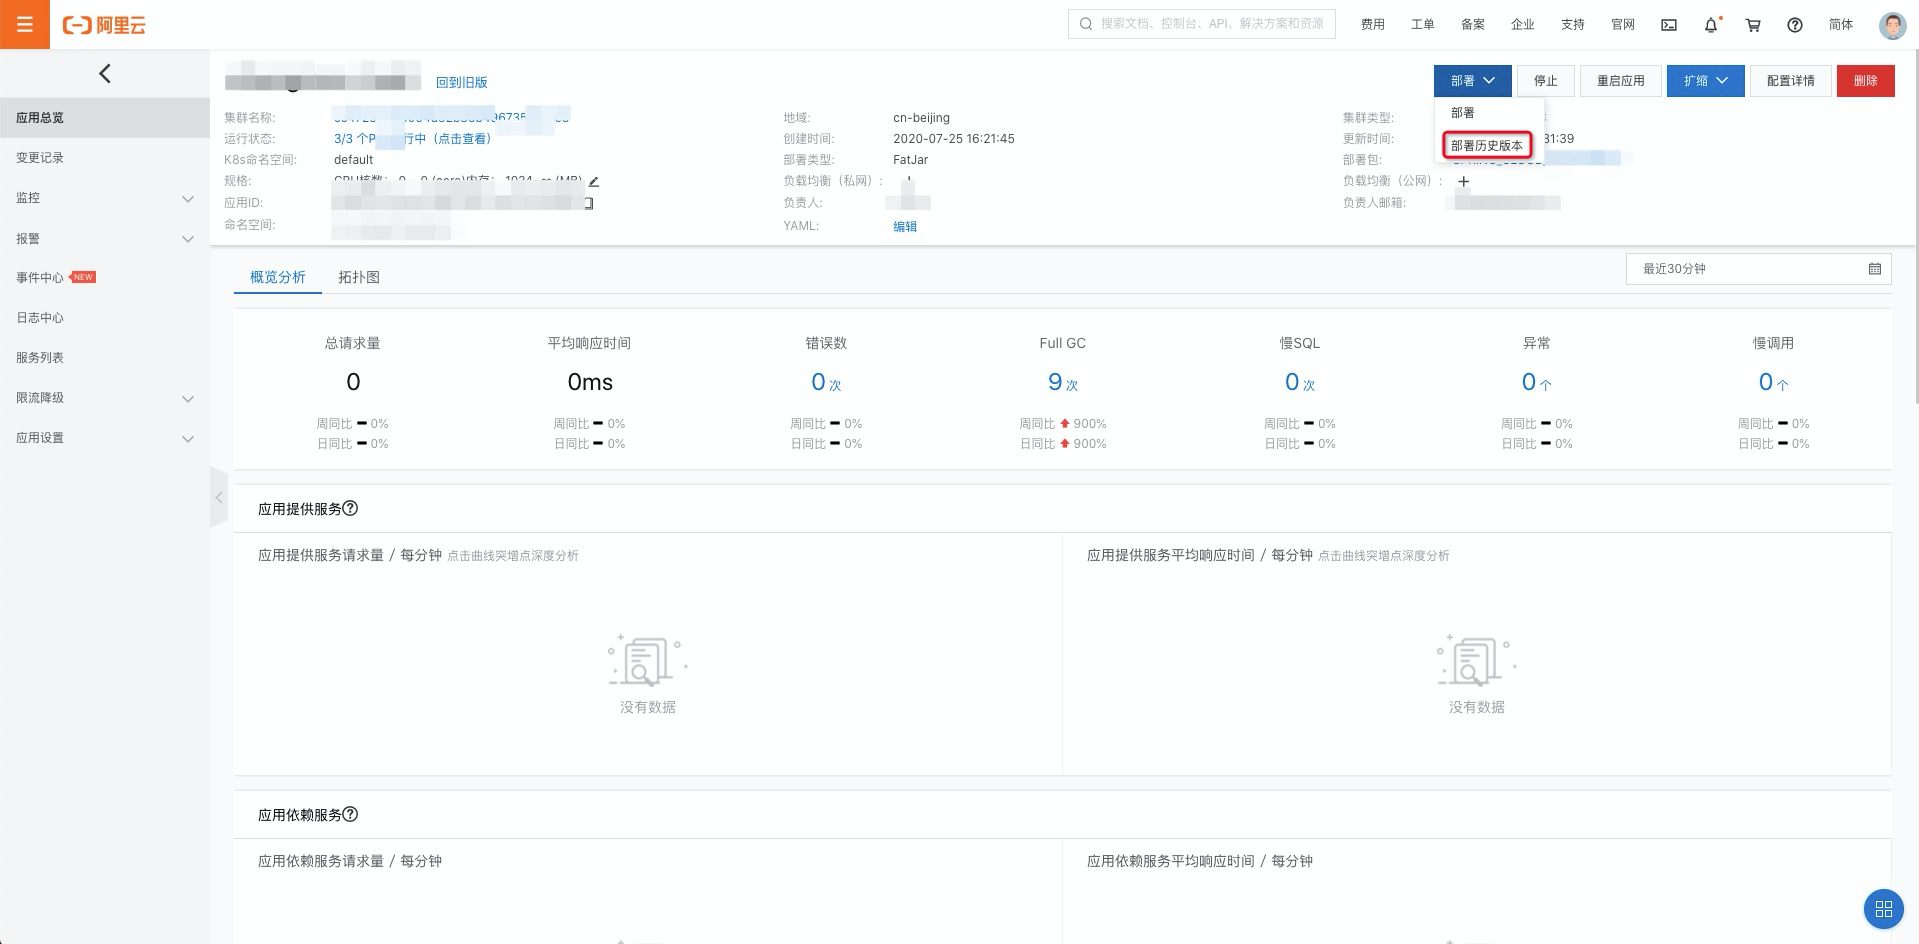Screen dimensions: 1919x944
Task: Add public load balancer with plus icon
Action: pyautogui.click(x=1464, y=181)
